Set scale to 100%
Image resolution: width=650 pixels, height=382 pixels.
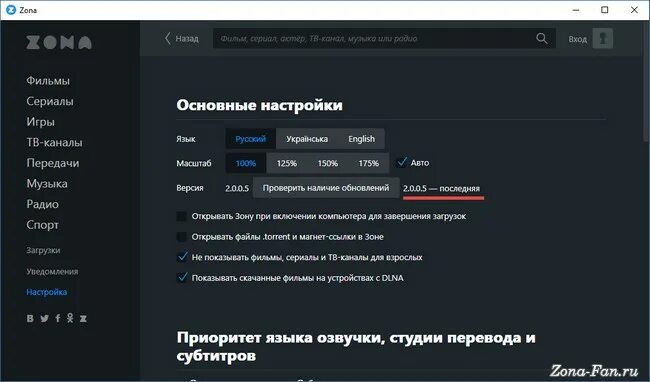click(246, 163)
